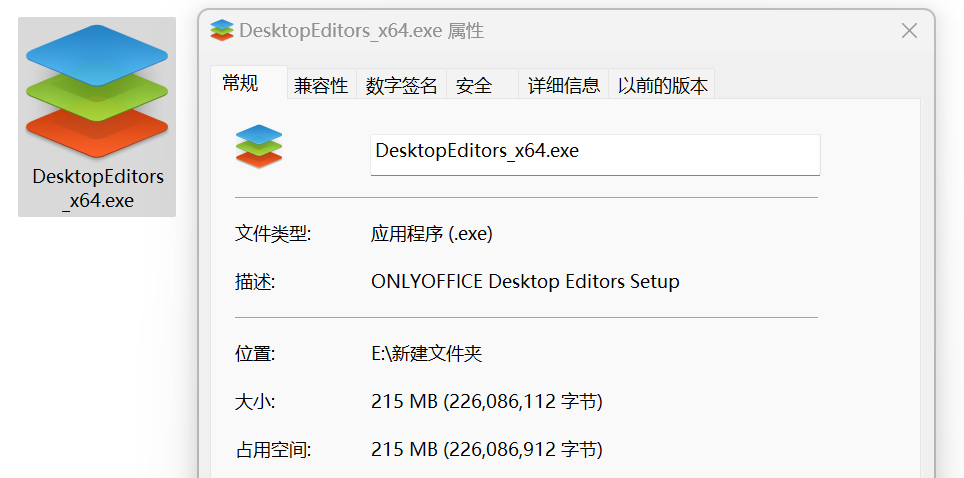Select the 安全 tab
Viewport: 964px width, 478px height.
coord(474,86)
